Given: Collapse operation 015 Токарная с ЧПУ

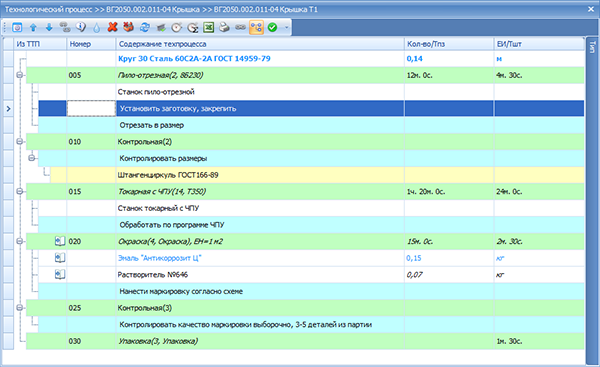Looking at the screenshot, I should (x=20, y=191).
